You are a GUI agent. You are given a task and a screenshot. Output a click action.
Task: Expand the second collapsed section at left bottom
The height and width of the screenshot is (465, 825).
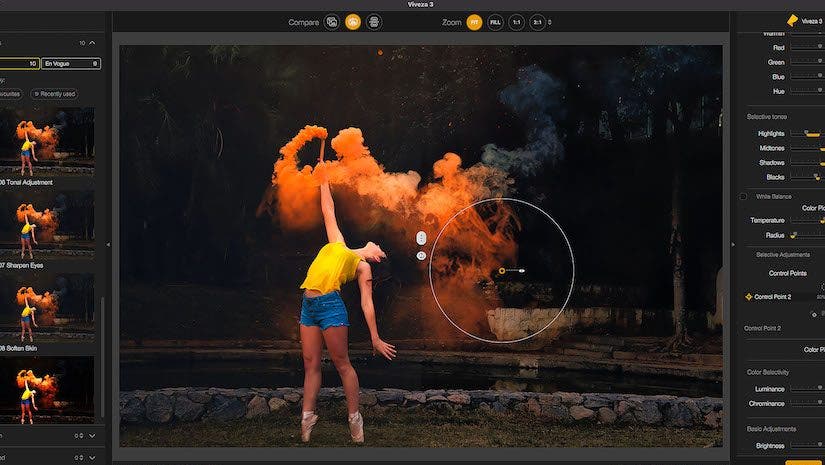tap(93, 458)
